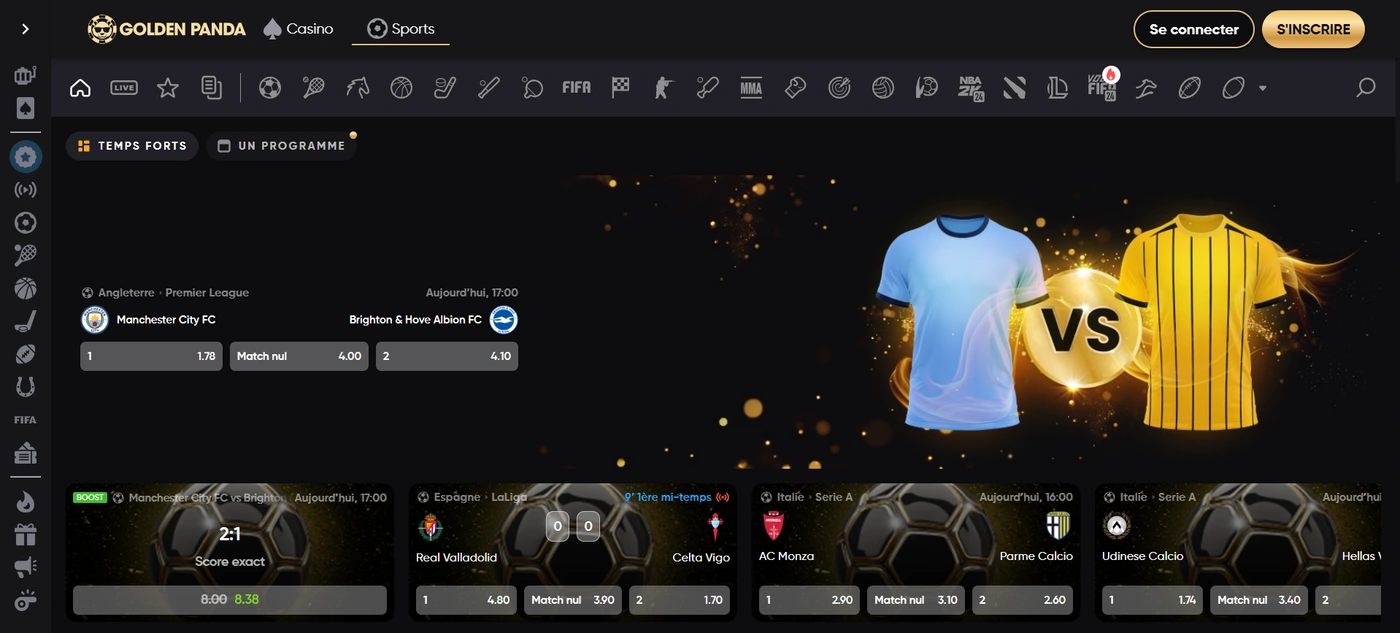Open the NBA 2K24 esports icon
The width and height of the screenshot is (1400, 633).
970,88
